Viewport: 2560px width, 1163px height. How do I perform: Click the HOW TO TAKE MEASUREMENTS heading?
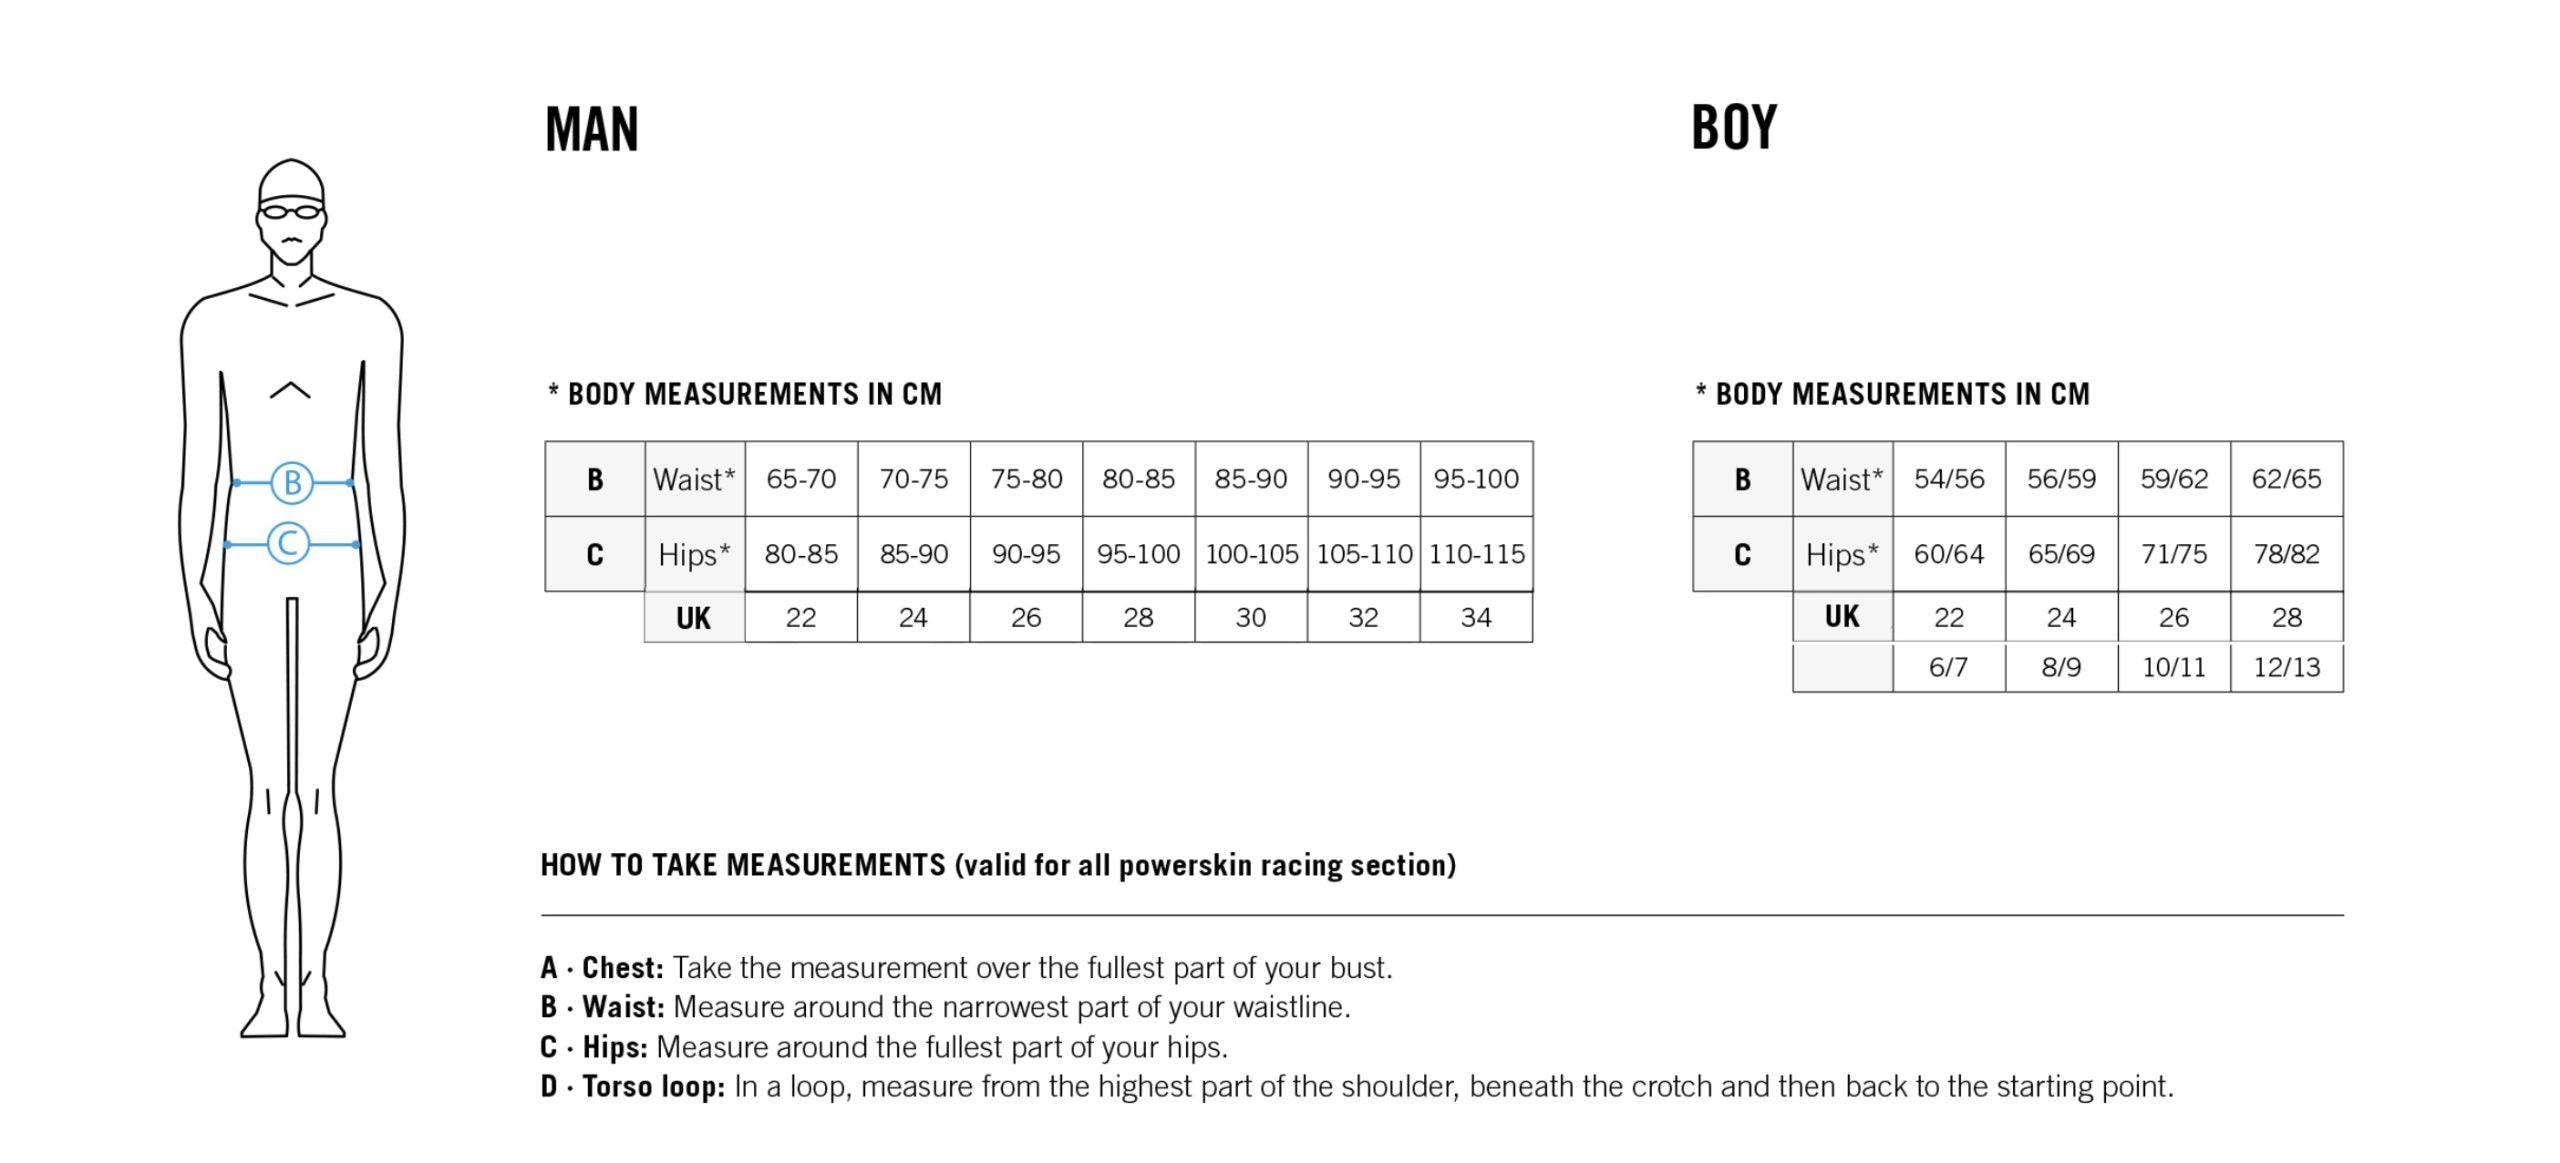point(997,865)
